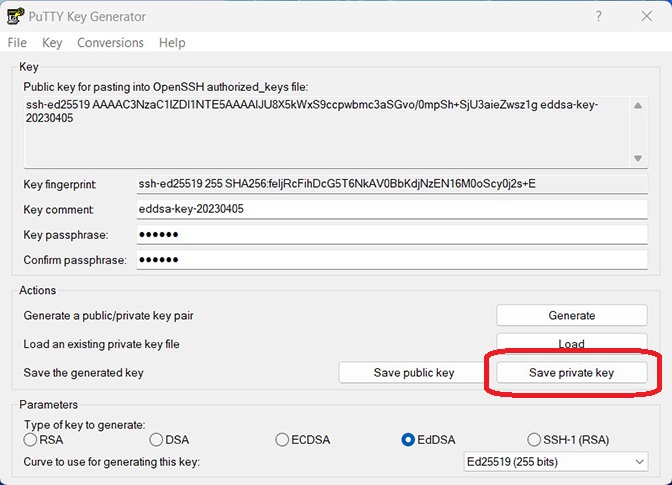This screenshot has width=672, height=485.
Task: Click the PuTTY Key Generator title bar icon
Action: click(15, 16)
